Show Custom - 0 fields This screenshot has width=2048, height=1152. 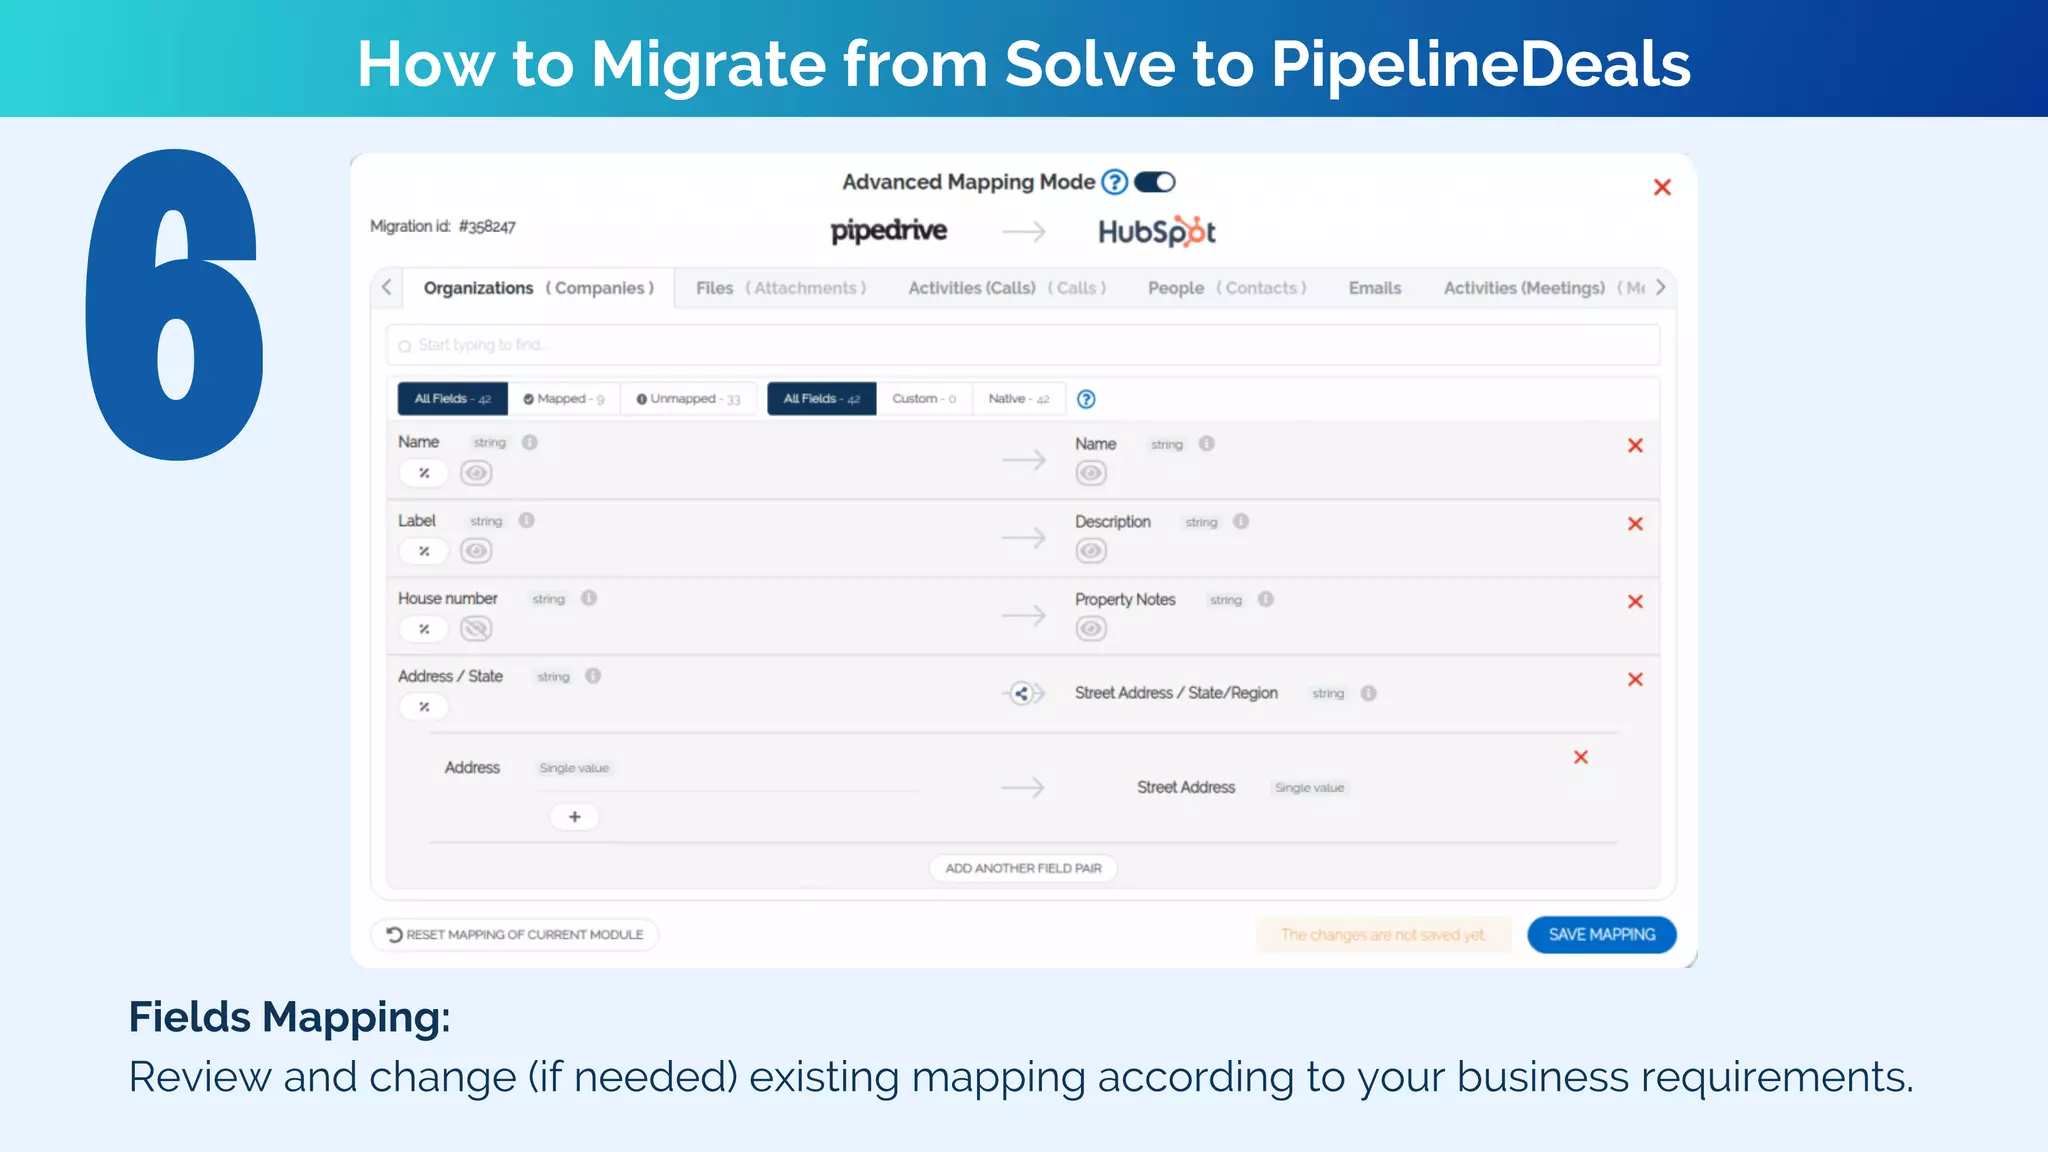[x=924, y=398]
